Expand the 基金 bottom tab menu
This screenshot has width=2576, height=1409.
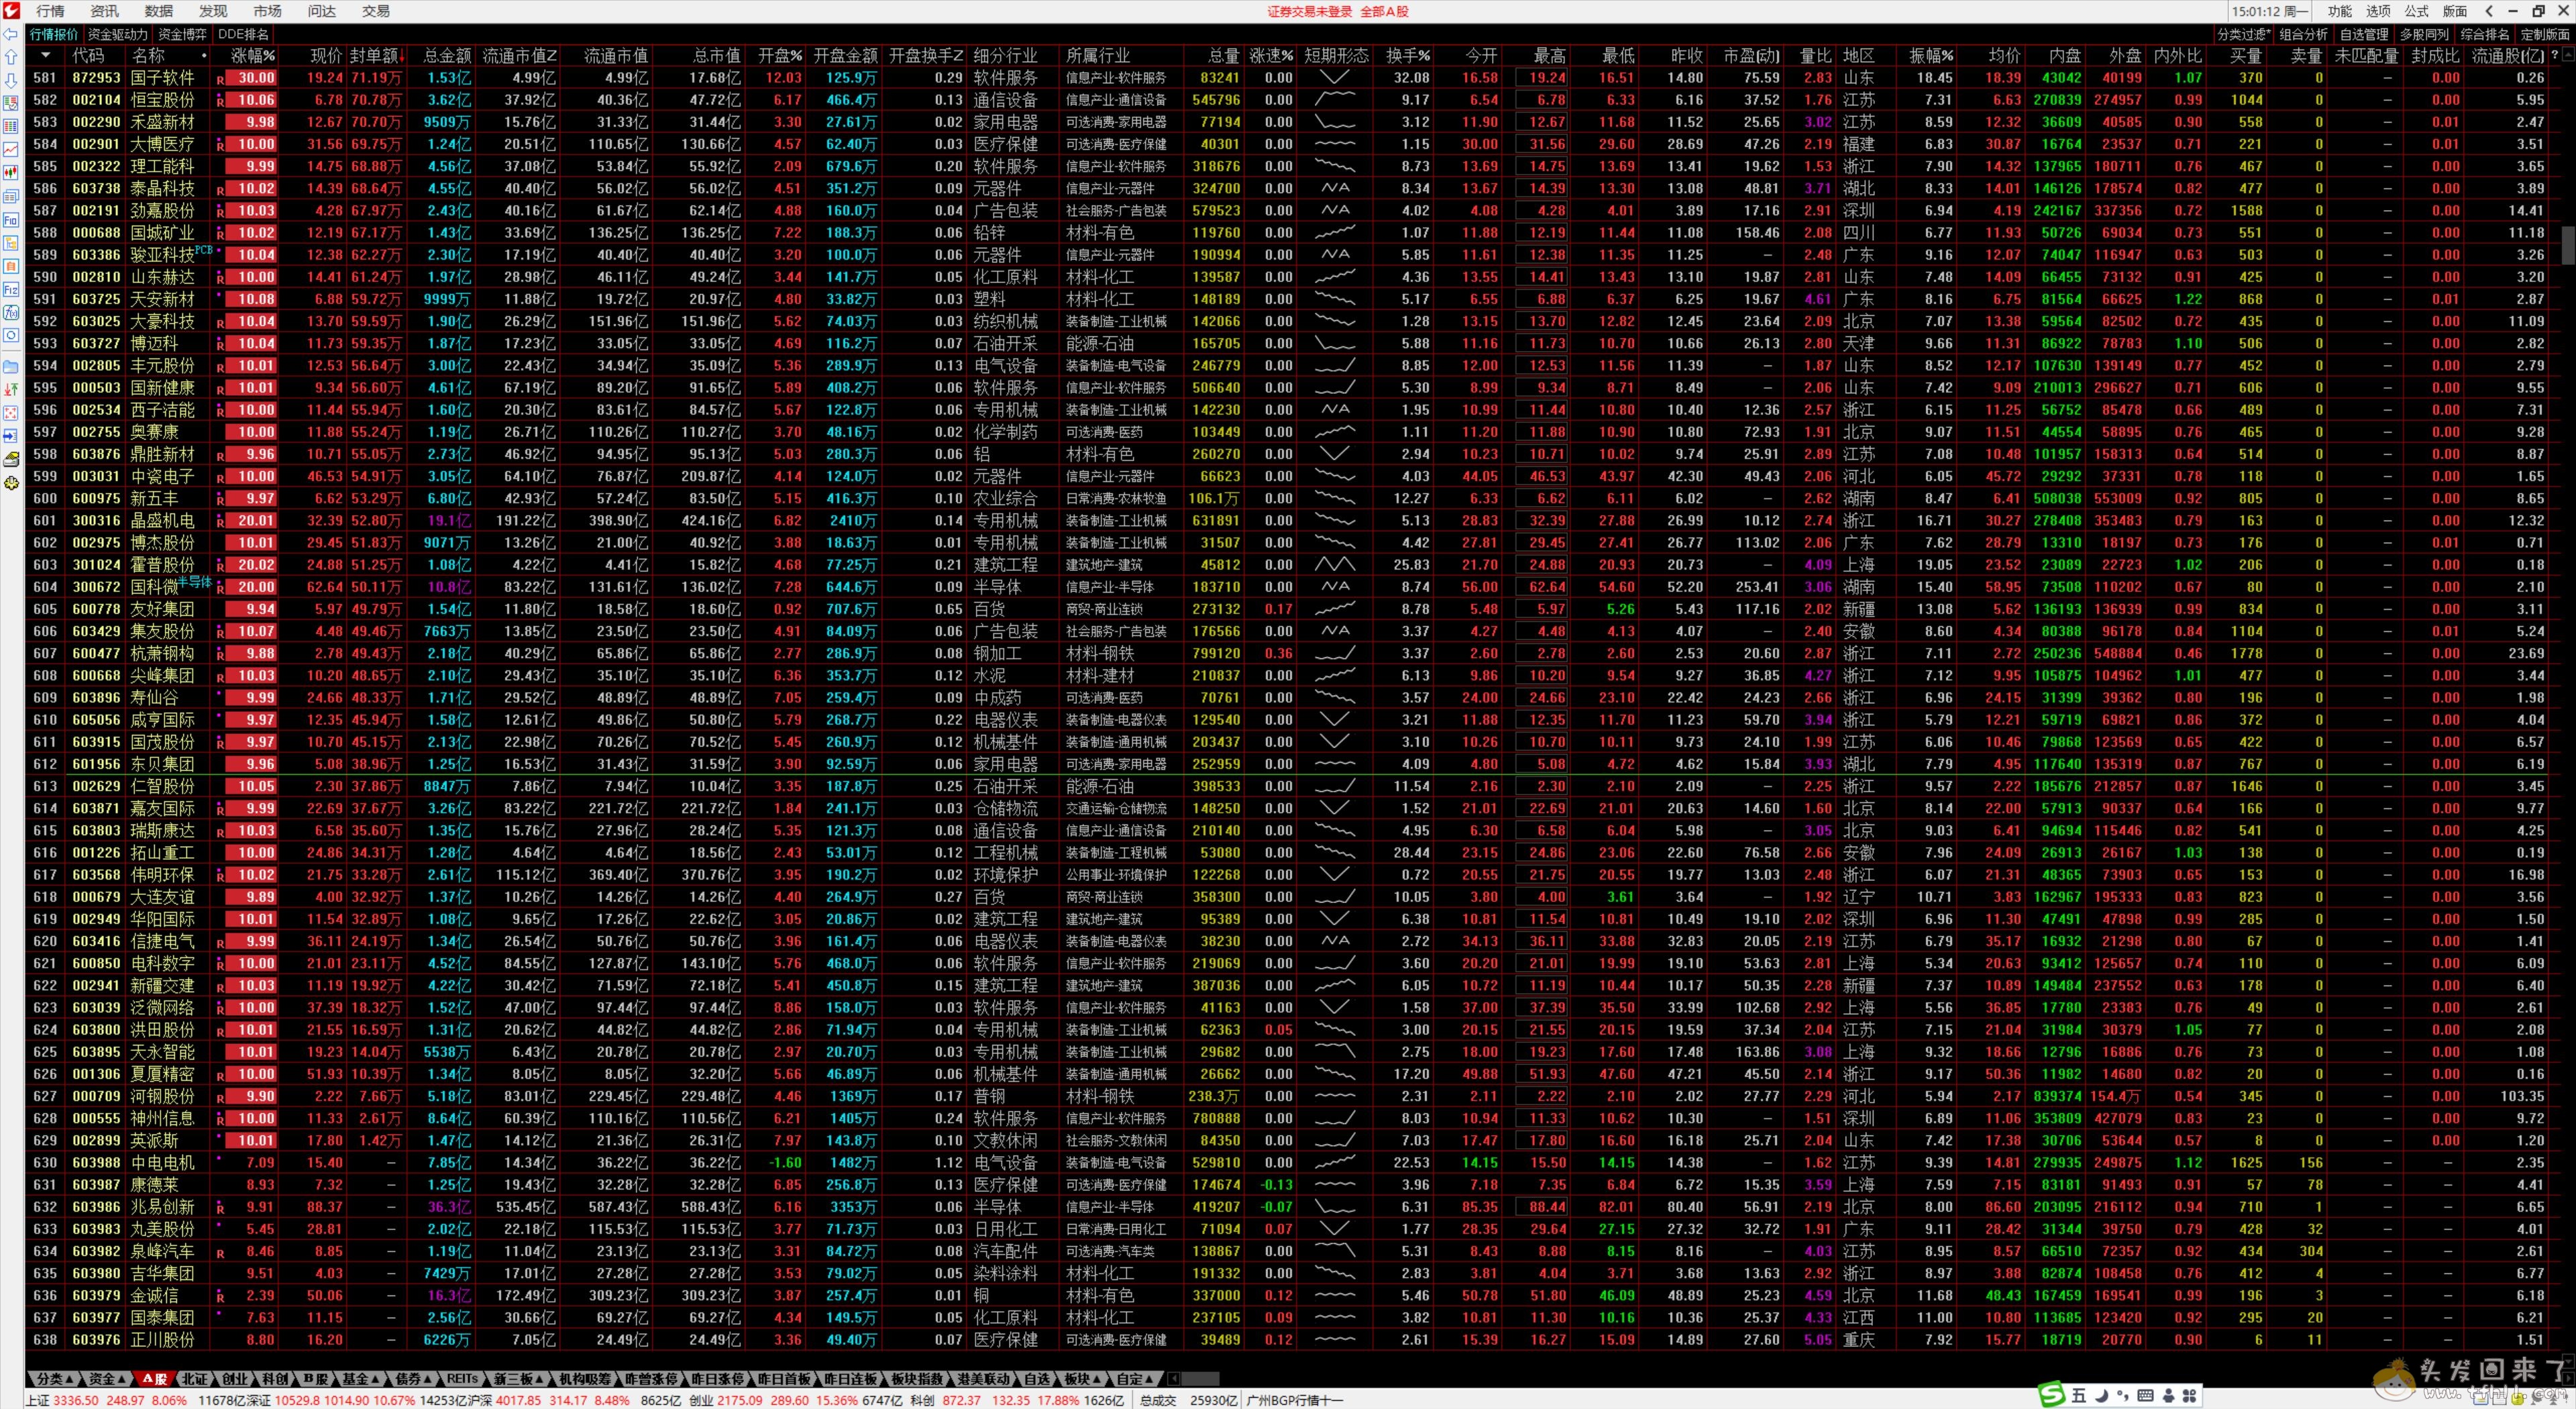pos(361,1378)
